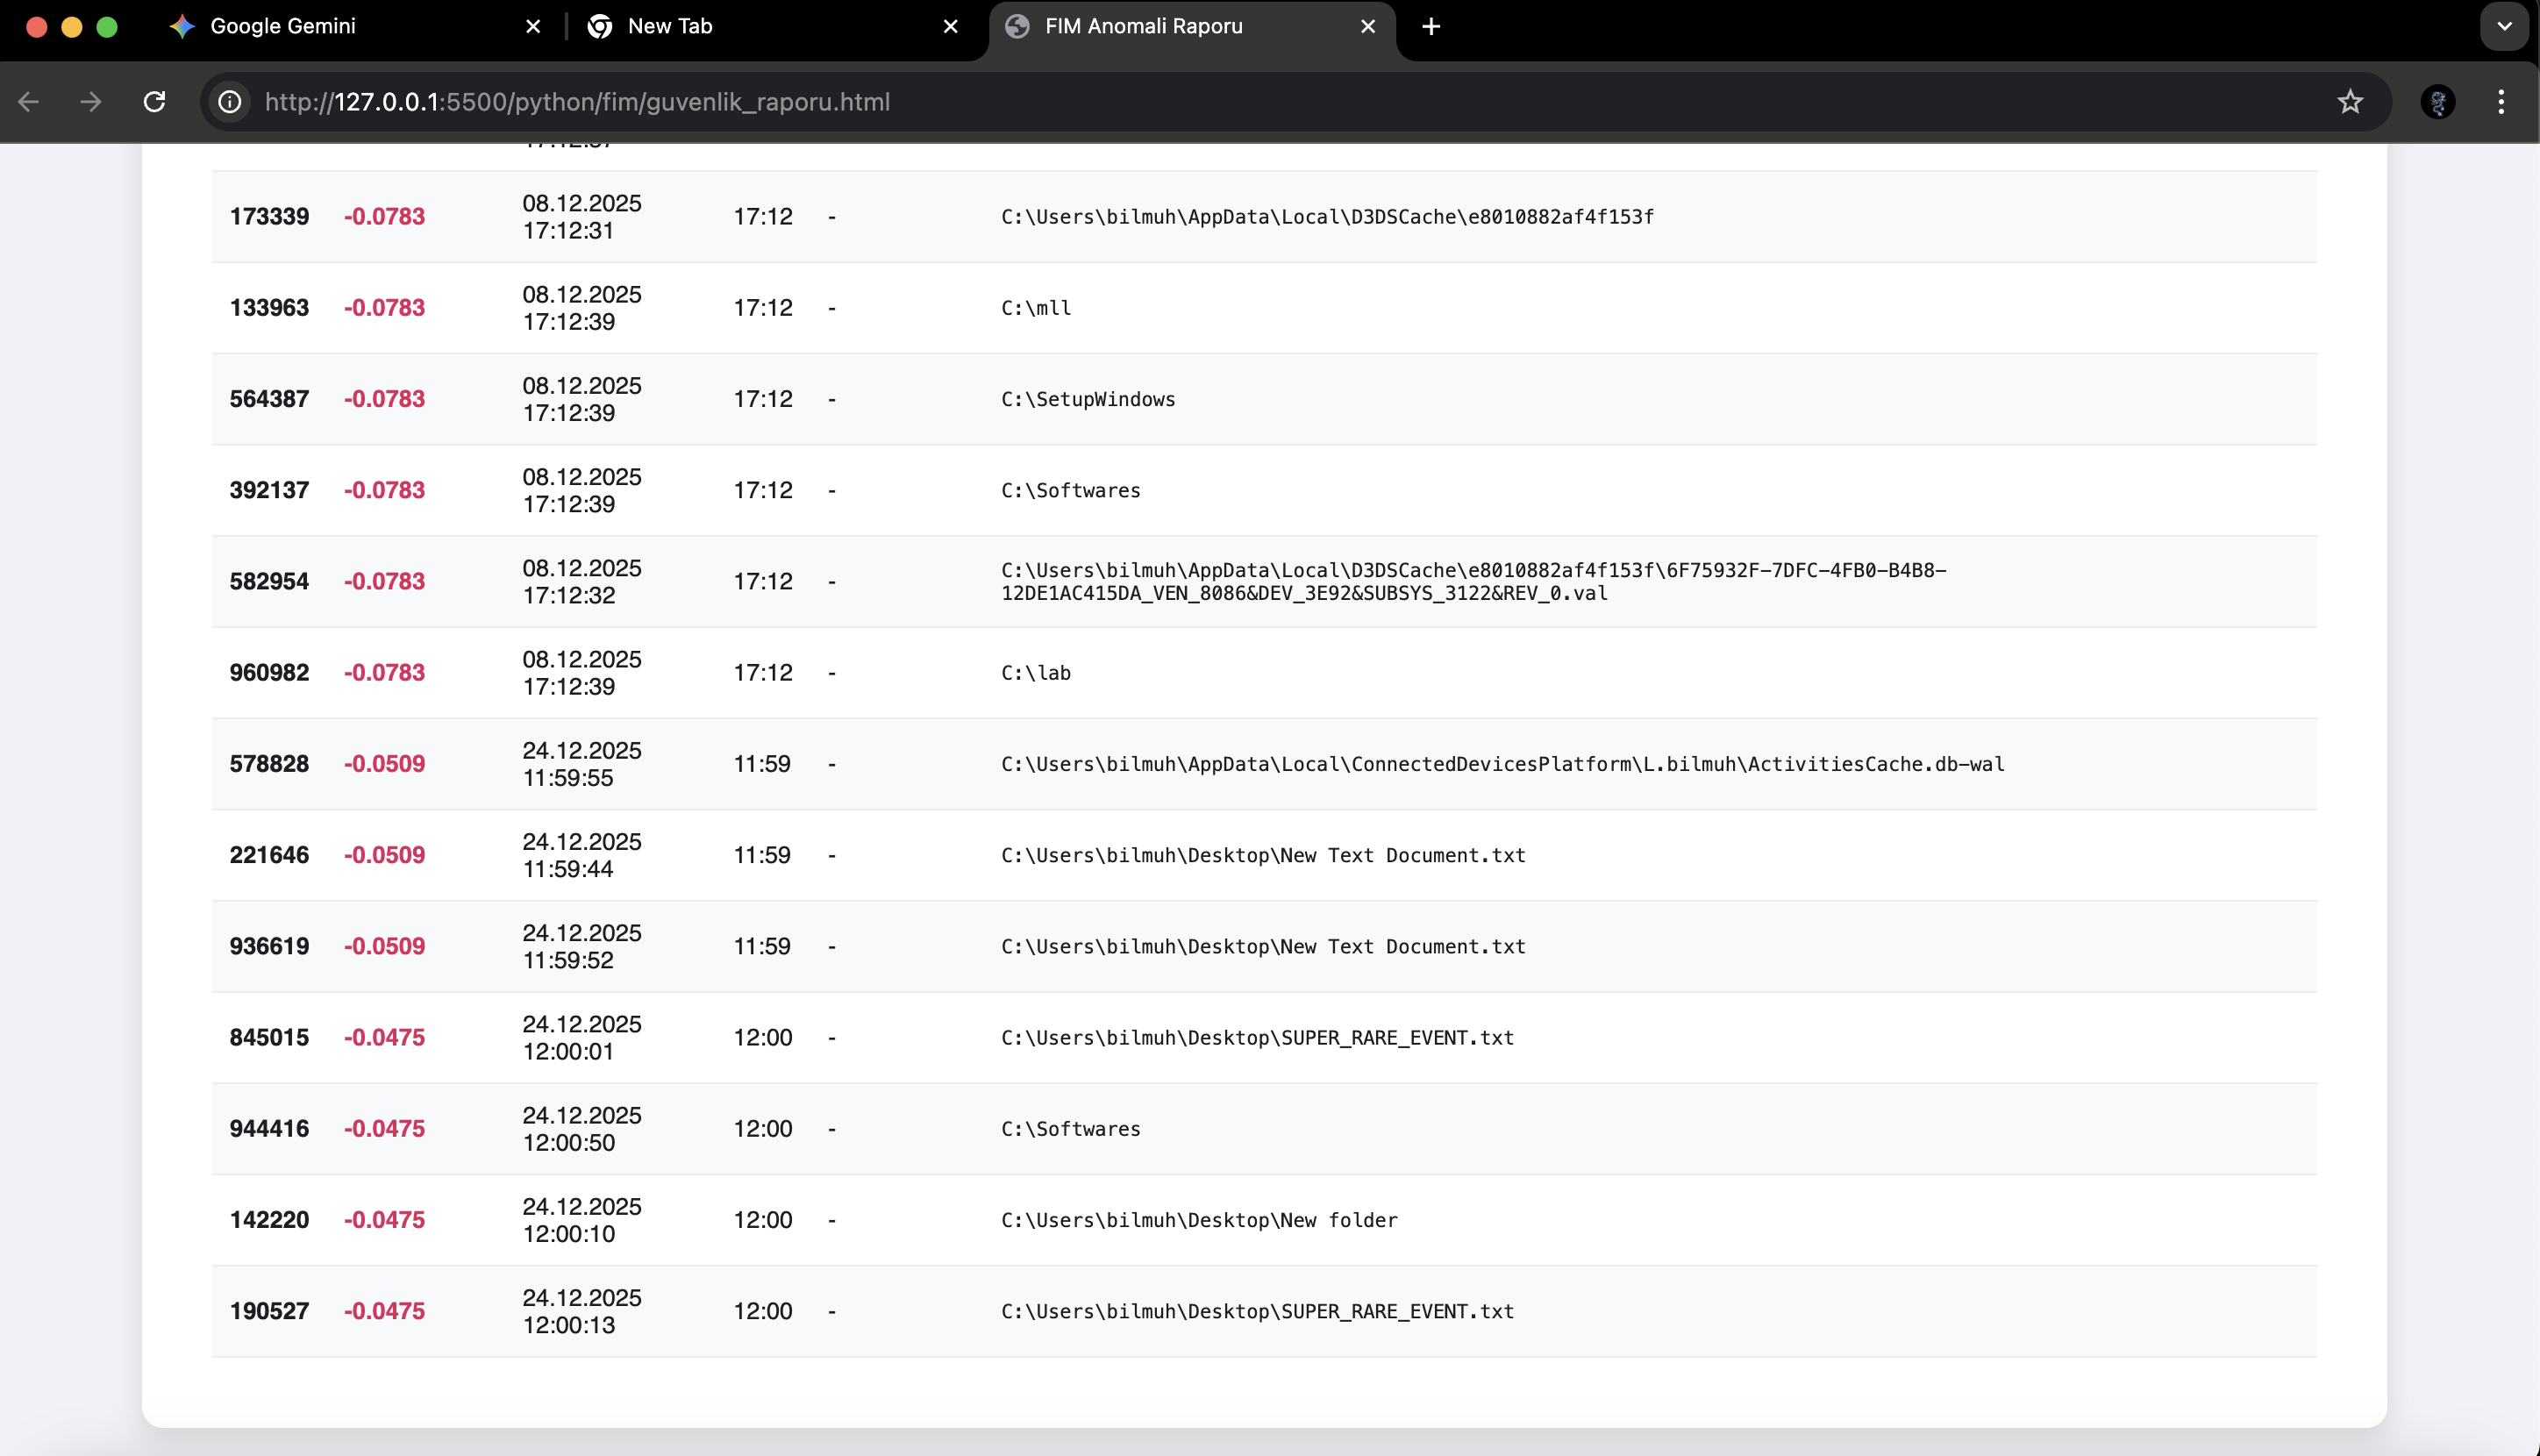Click the globe icon on FIM tab
The image size is (2540, 1456).
(1017, 27)
